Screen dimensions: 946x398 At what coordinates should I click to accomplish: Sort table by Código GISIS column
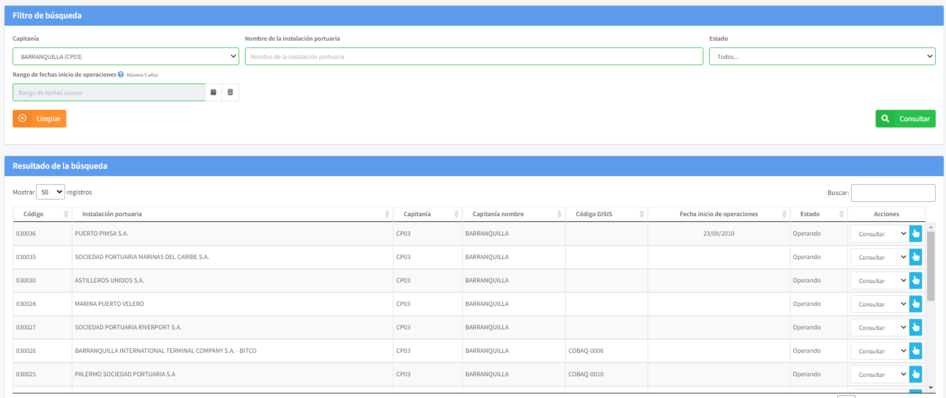(606, 214)
